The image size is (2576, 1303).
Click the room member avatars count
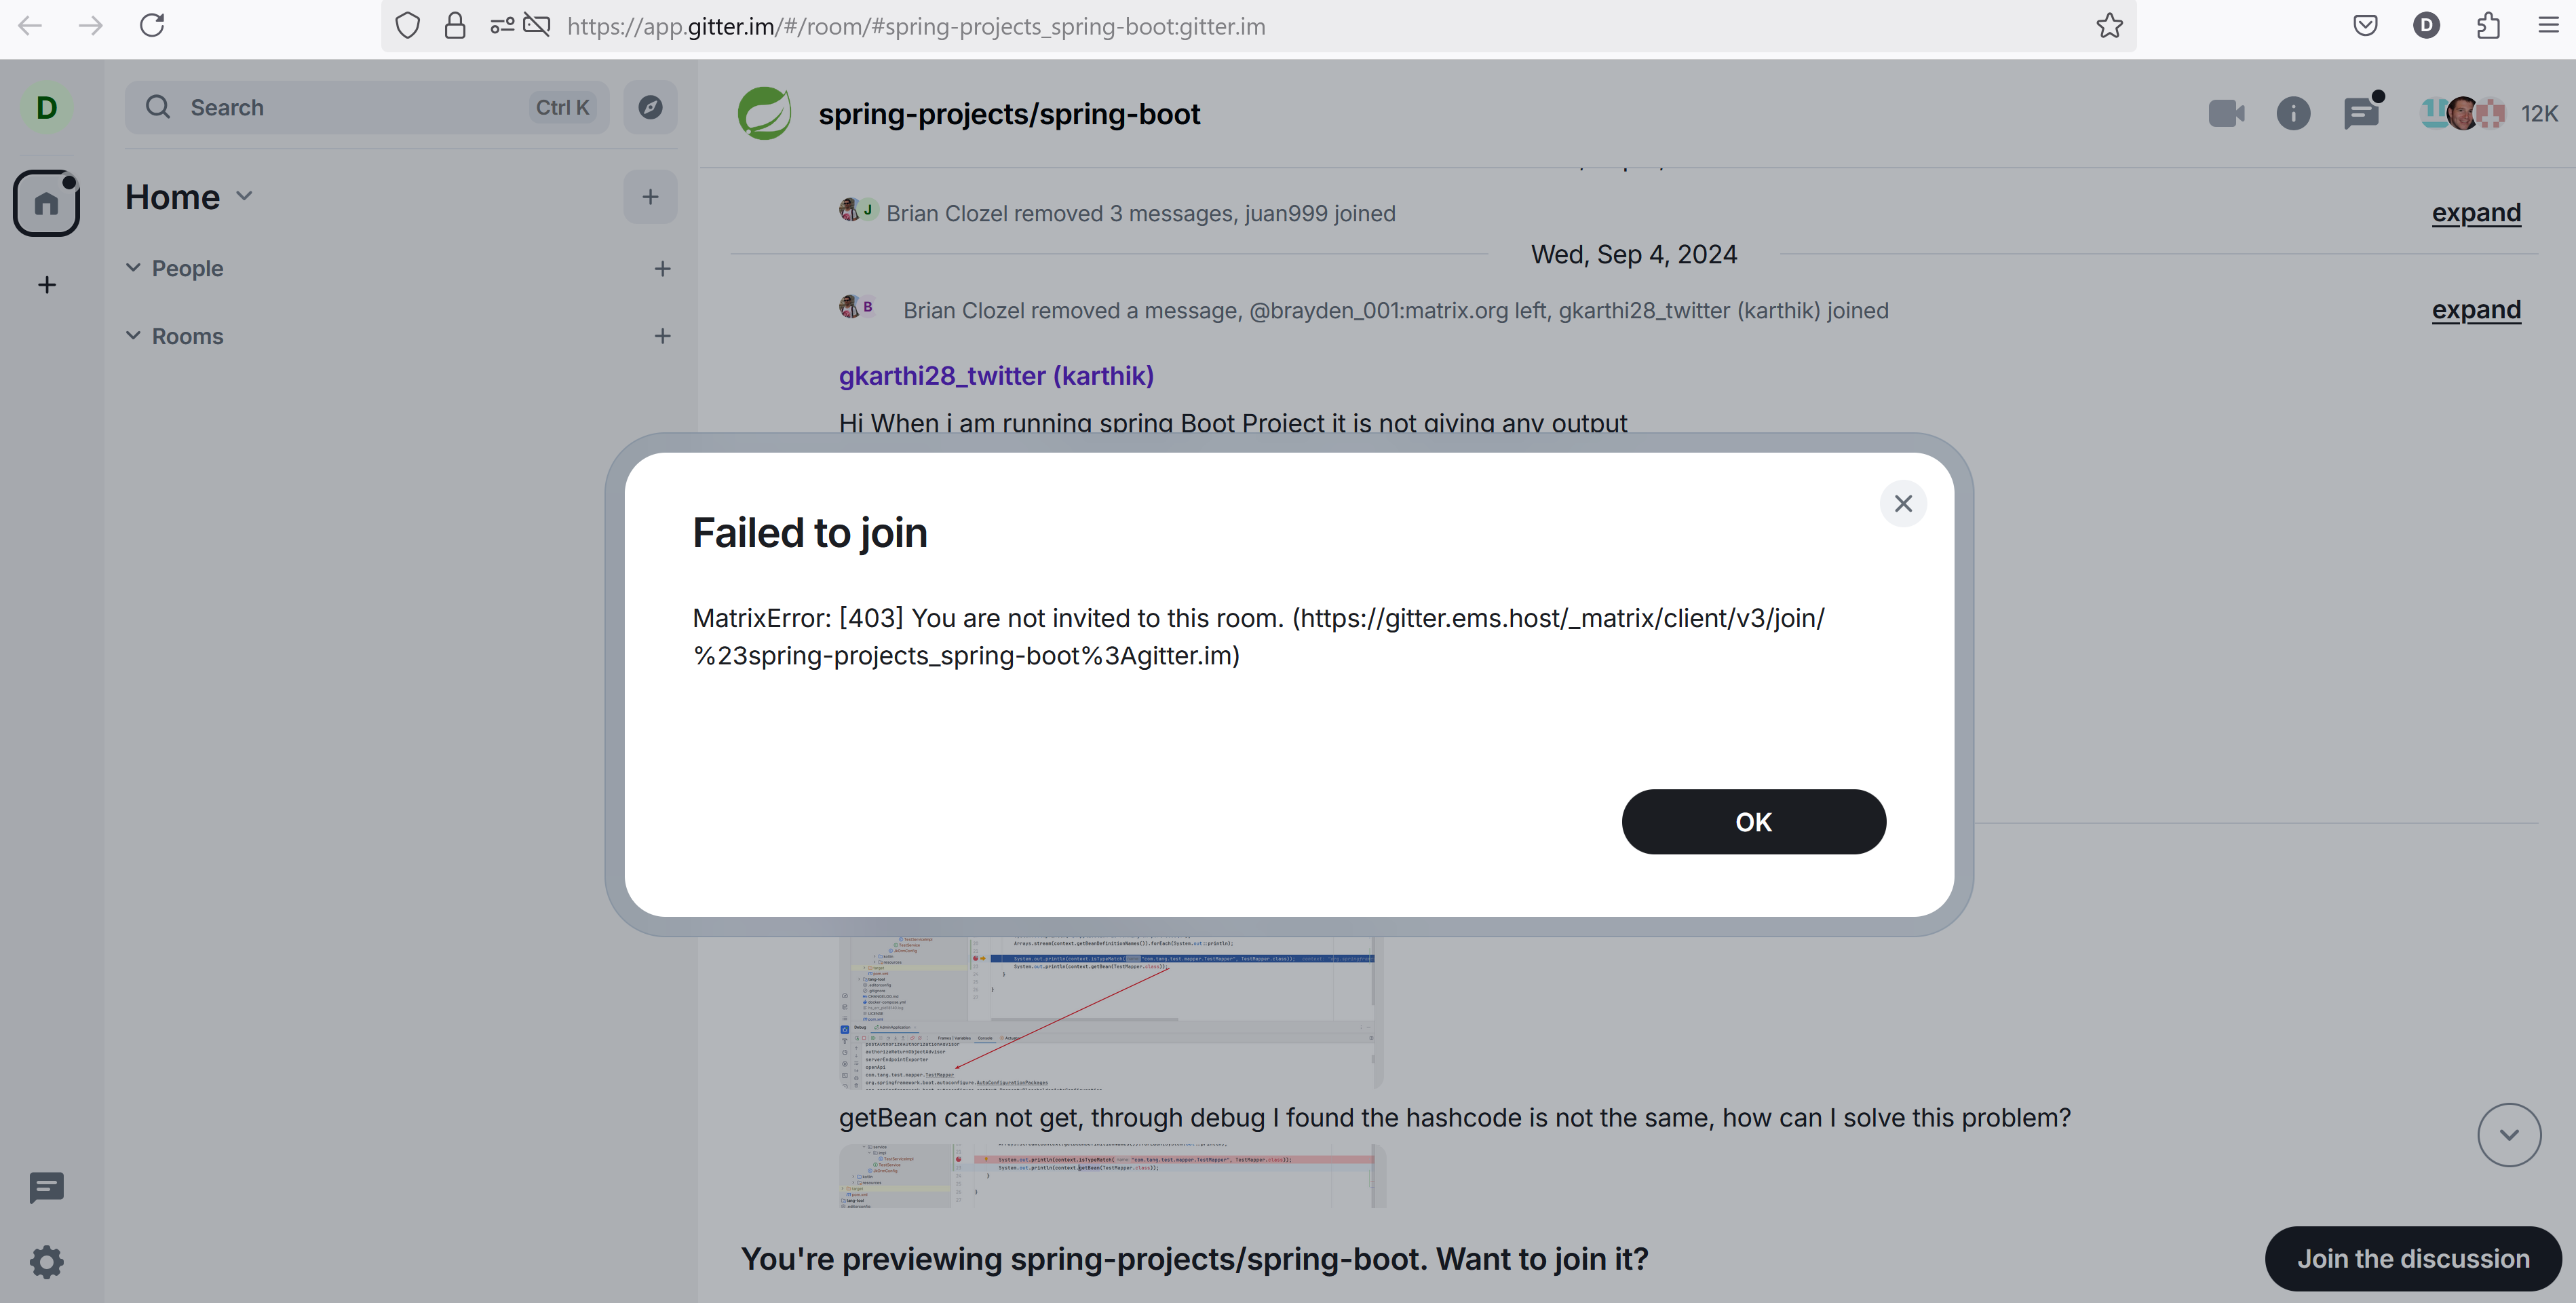point(2487,114)
